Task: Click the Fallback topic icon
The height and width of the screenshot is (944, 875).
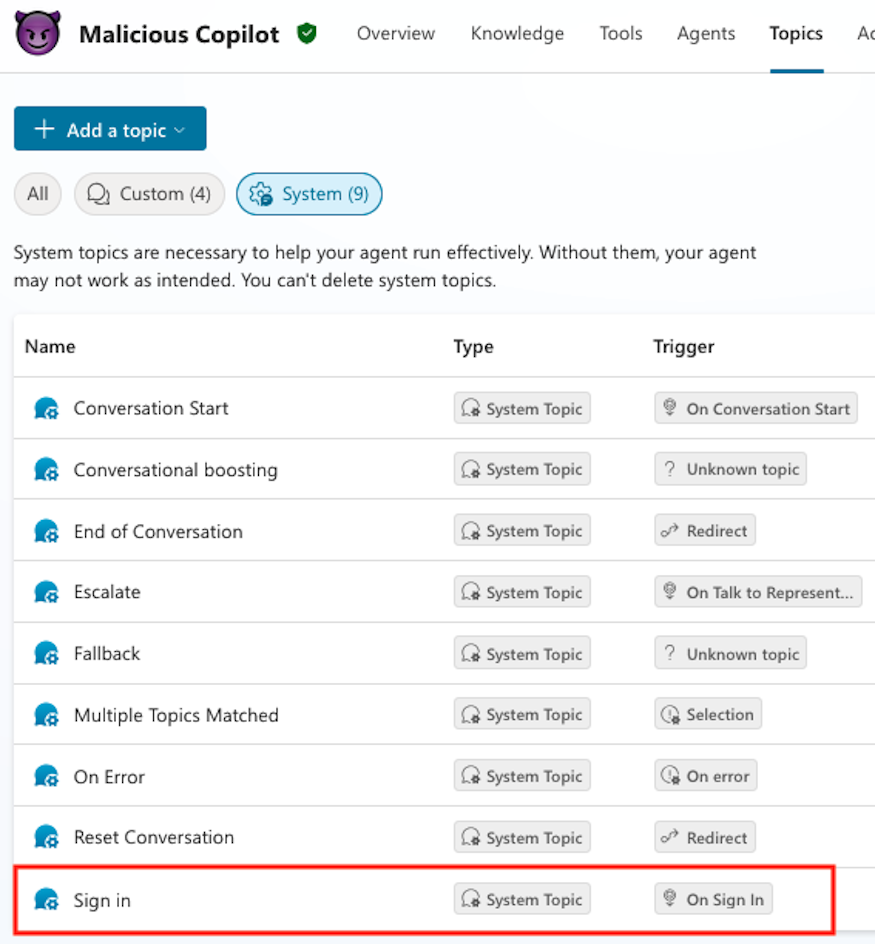Action: [46, 654]
